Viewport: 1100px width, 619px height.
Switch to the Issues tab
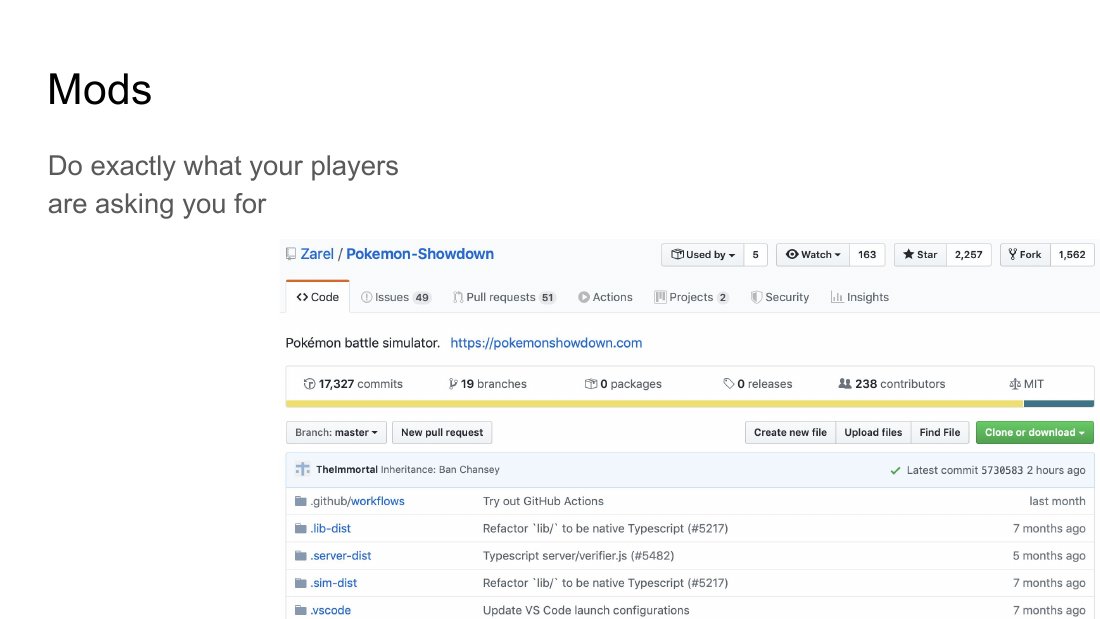(x=395, y=298)
